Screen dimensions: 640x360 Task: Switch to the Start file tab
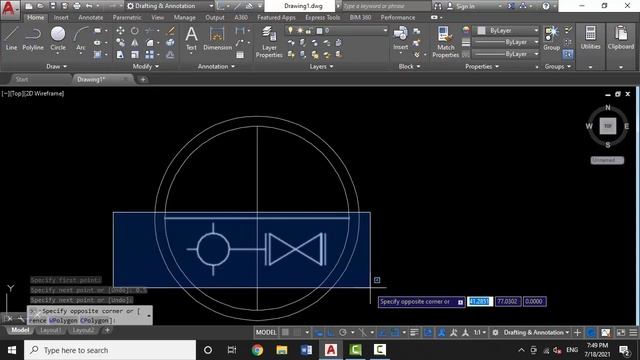pos(22,80)
